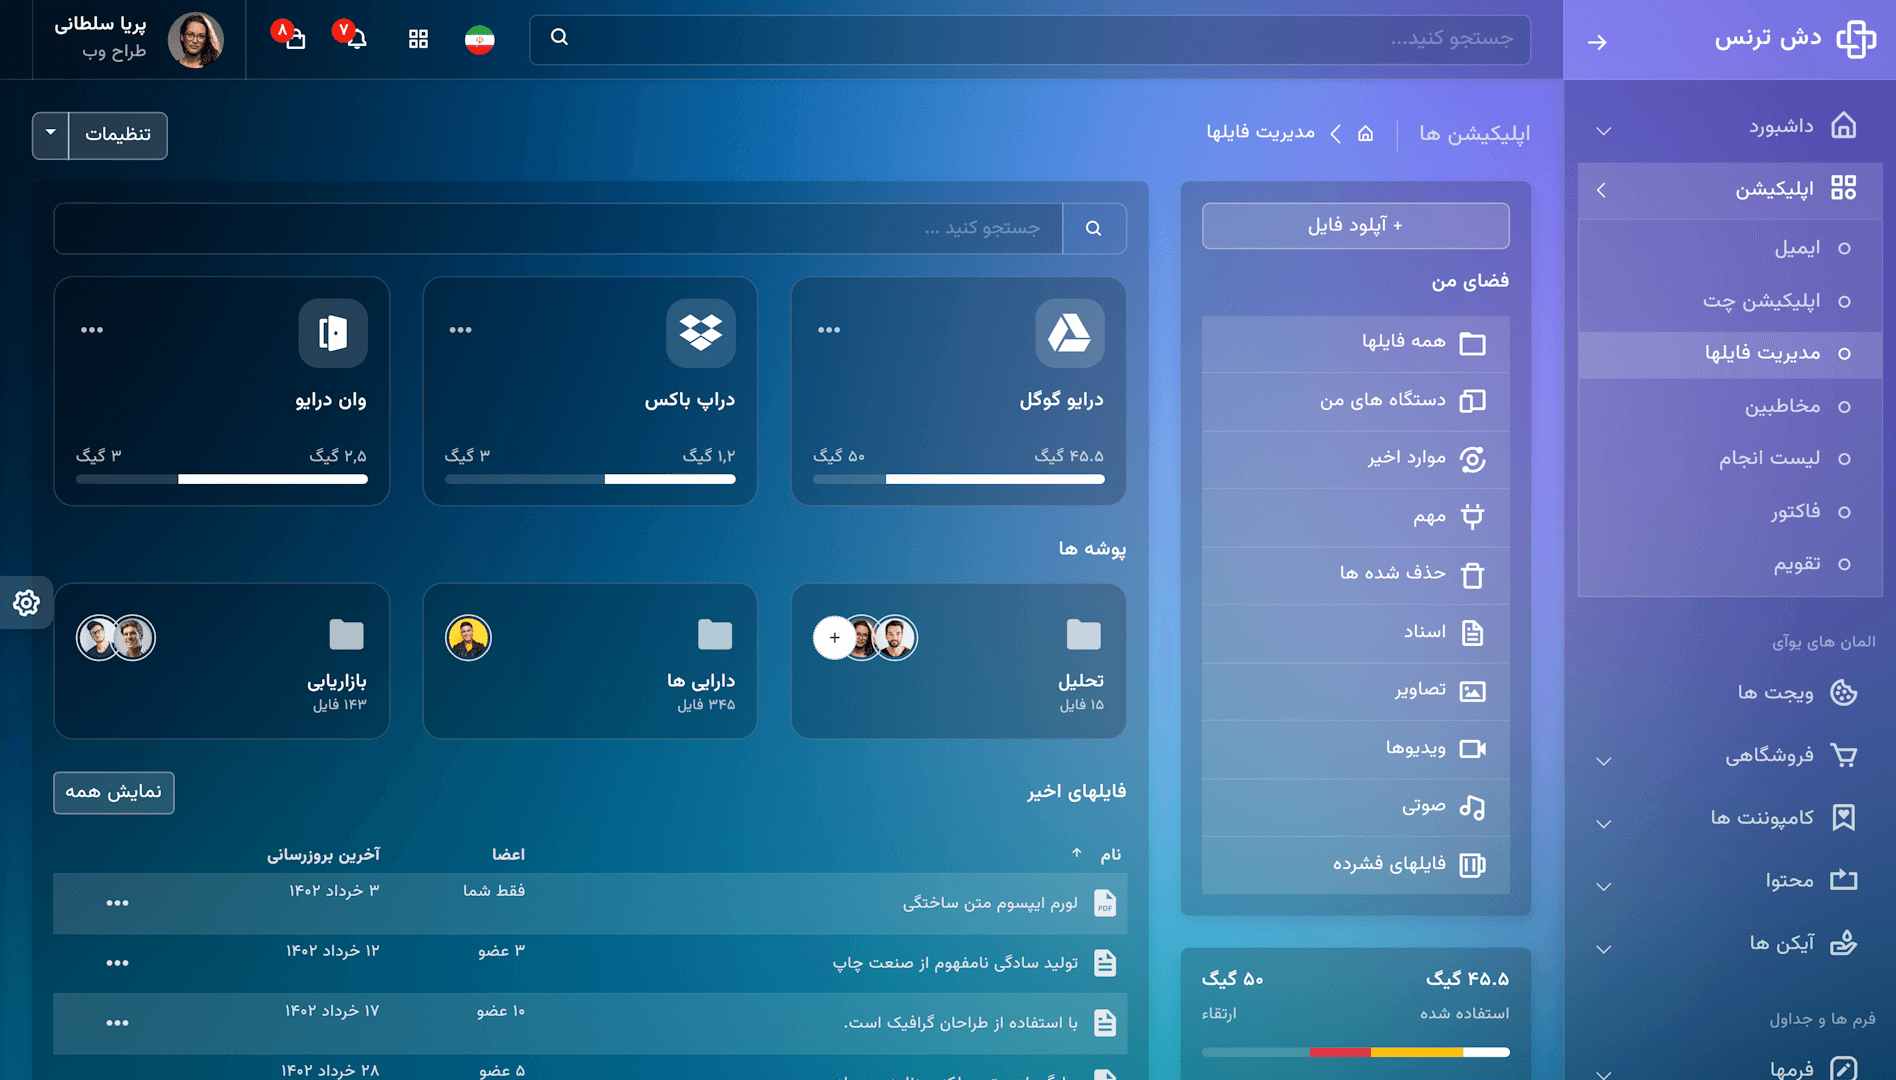This screenshot has width=1896, height=1080.
Task: Click the دش ترنس logo icon
Action: (1856, 39)
